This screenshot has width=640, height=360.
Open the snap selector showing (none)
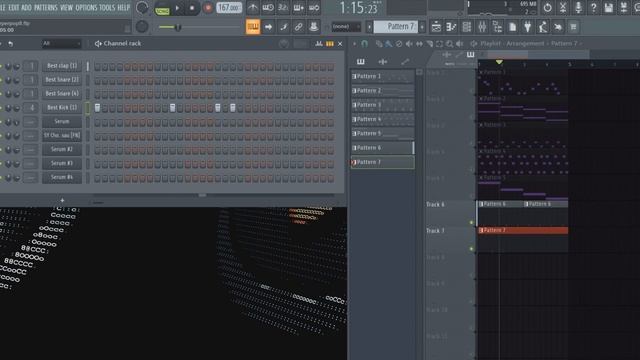346,27
